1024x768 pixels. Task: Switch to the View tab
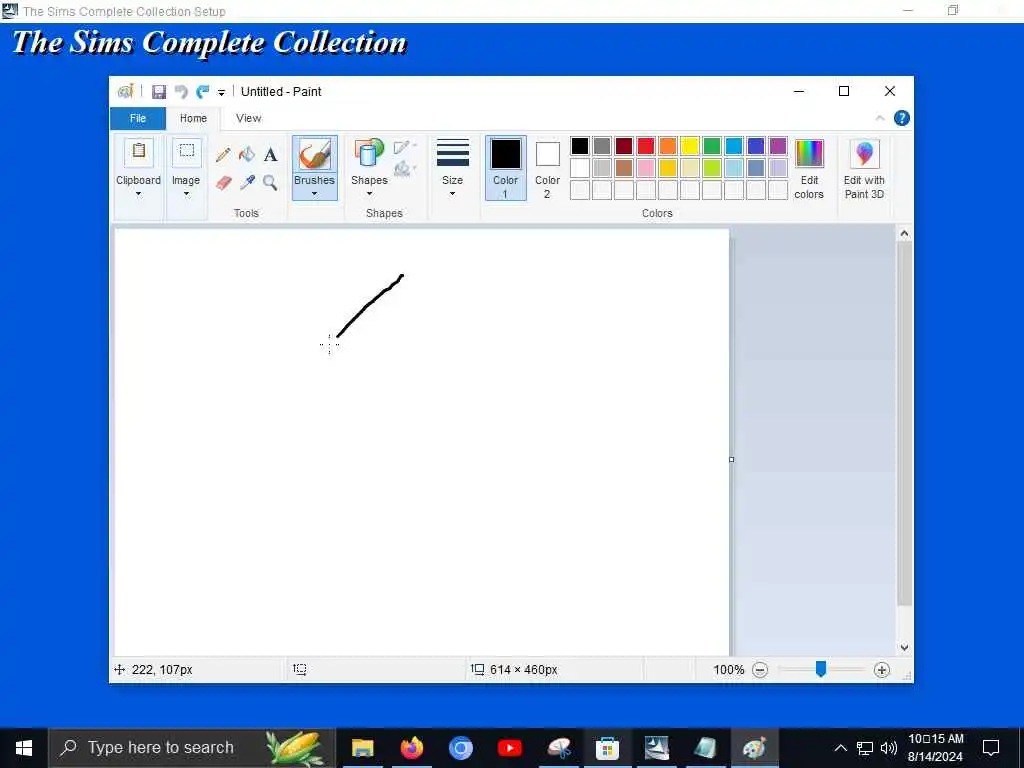tap(249, 118)
